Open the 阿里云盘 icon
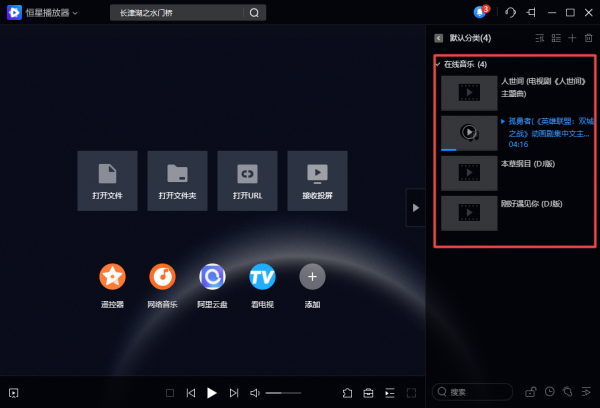 coord(212,276)
